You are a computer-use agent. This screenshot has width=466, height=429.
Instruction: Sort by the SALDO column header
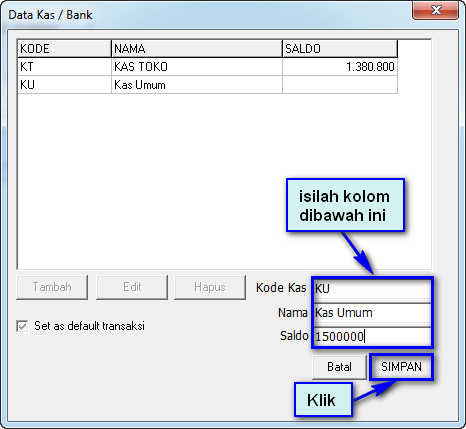tap(340, 49)
